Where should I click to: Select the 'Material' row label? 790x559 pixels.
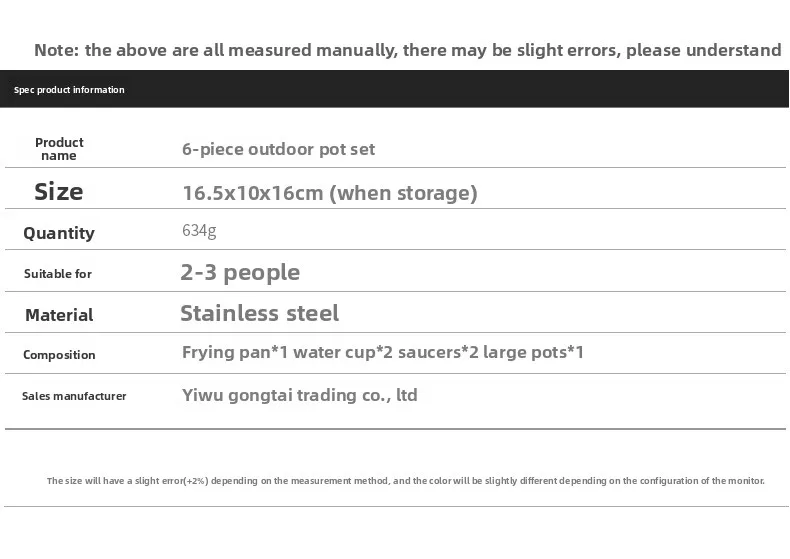click(x=59, y=315)
